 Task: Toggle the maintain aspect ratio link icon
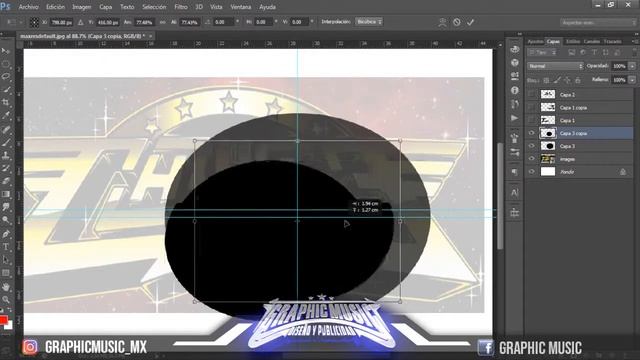tap(163, 22)
